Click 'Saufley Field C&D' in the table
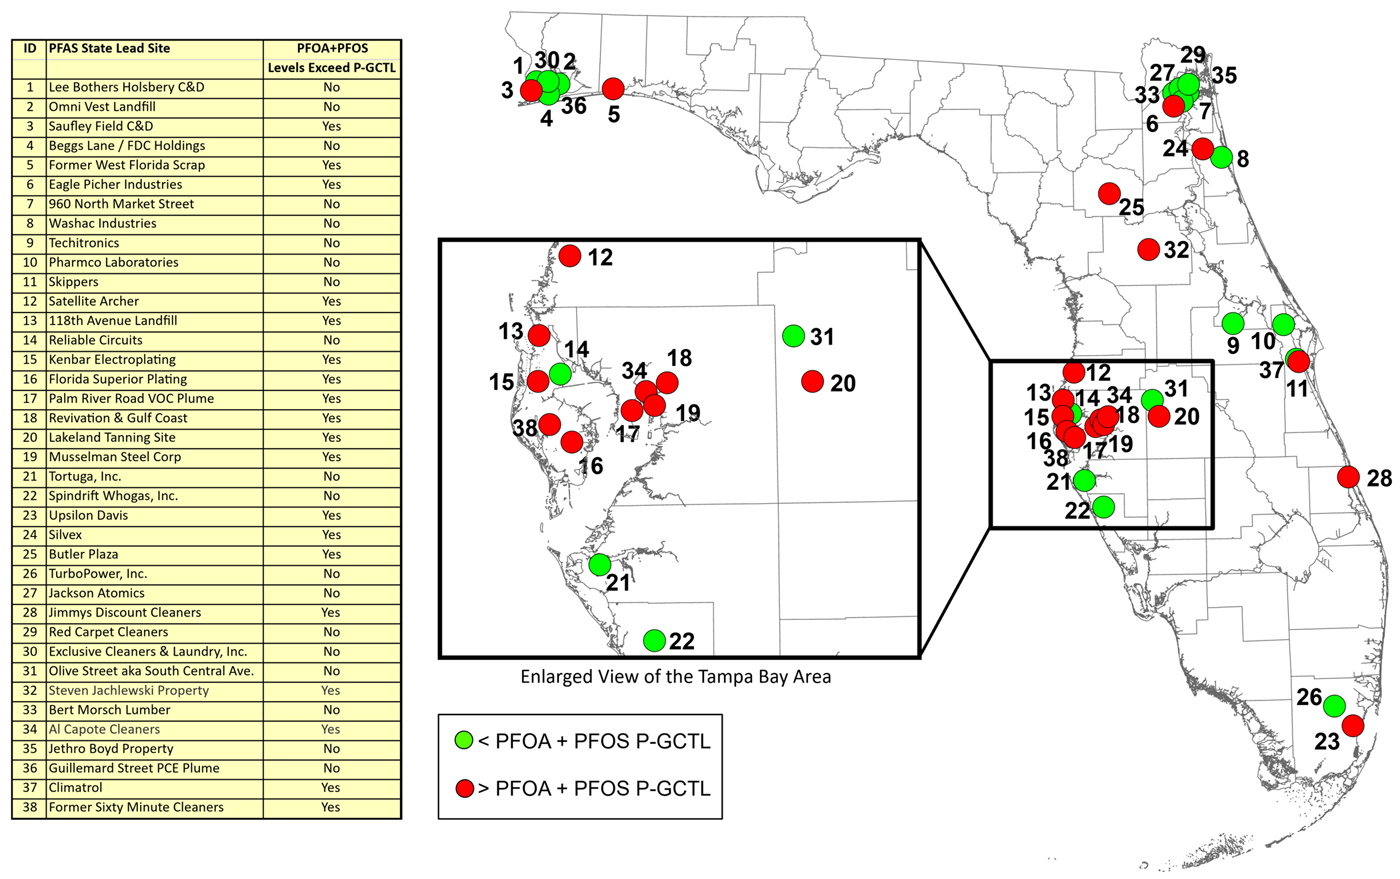 coord(101,126)
